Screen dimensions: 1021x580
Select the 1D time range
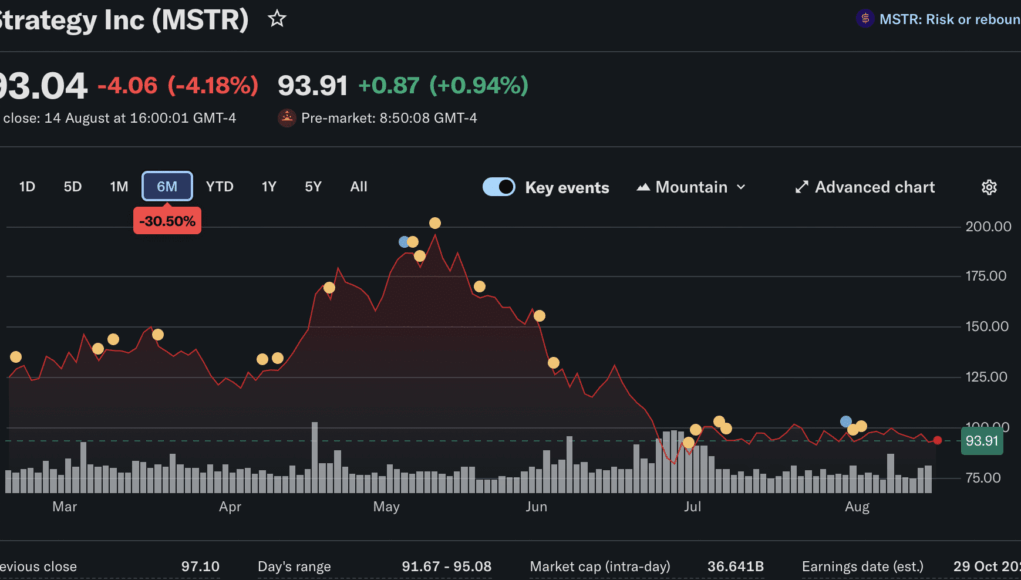click(x=27, y=187)
